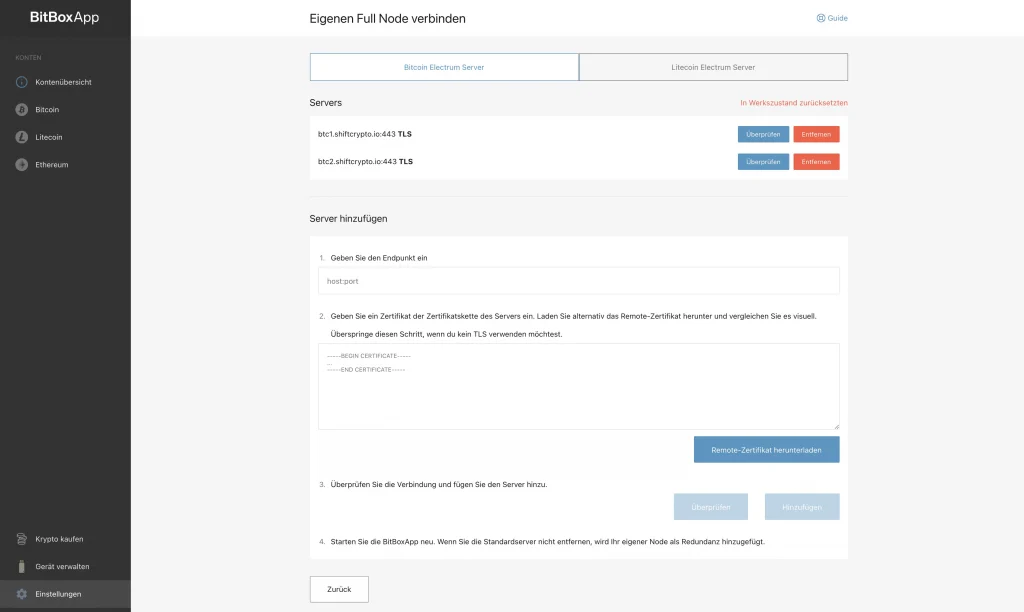Check btc1.shiftcrypto.io server with Überprüfen
The height and width of the screenshot is (612, 1024).
[x=763, y=134]
